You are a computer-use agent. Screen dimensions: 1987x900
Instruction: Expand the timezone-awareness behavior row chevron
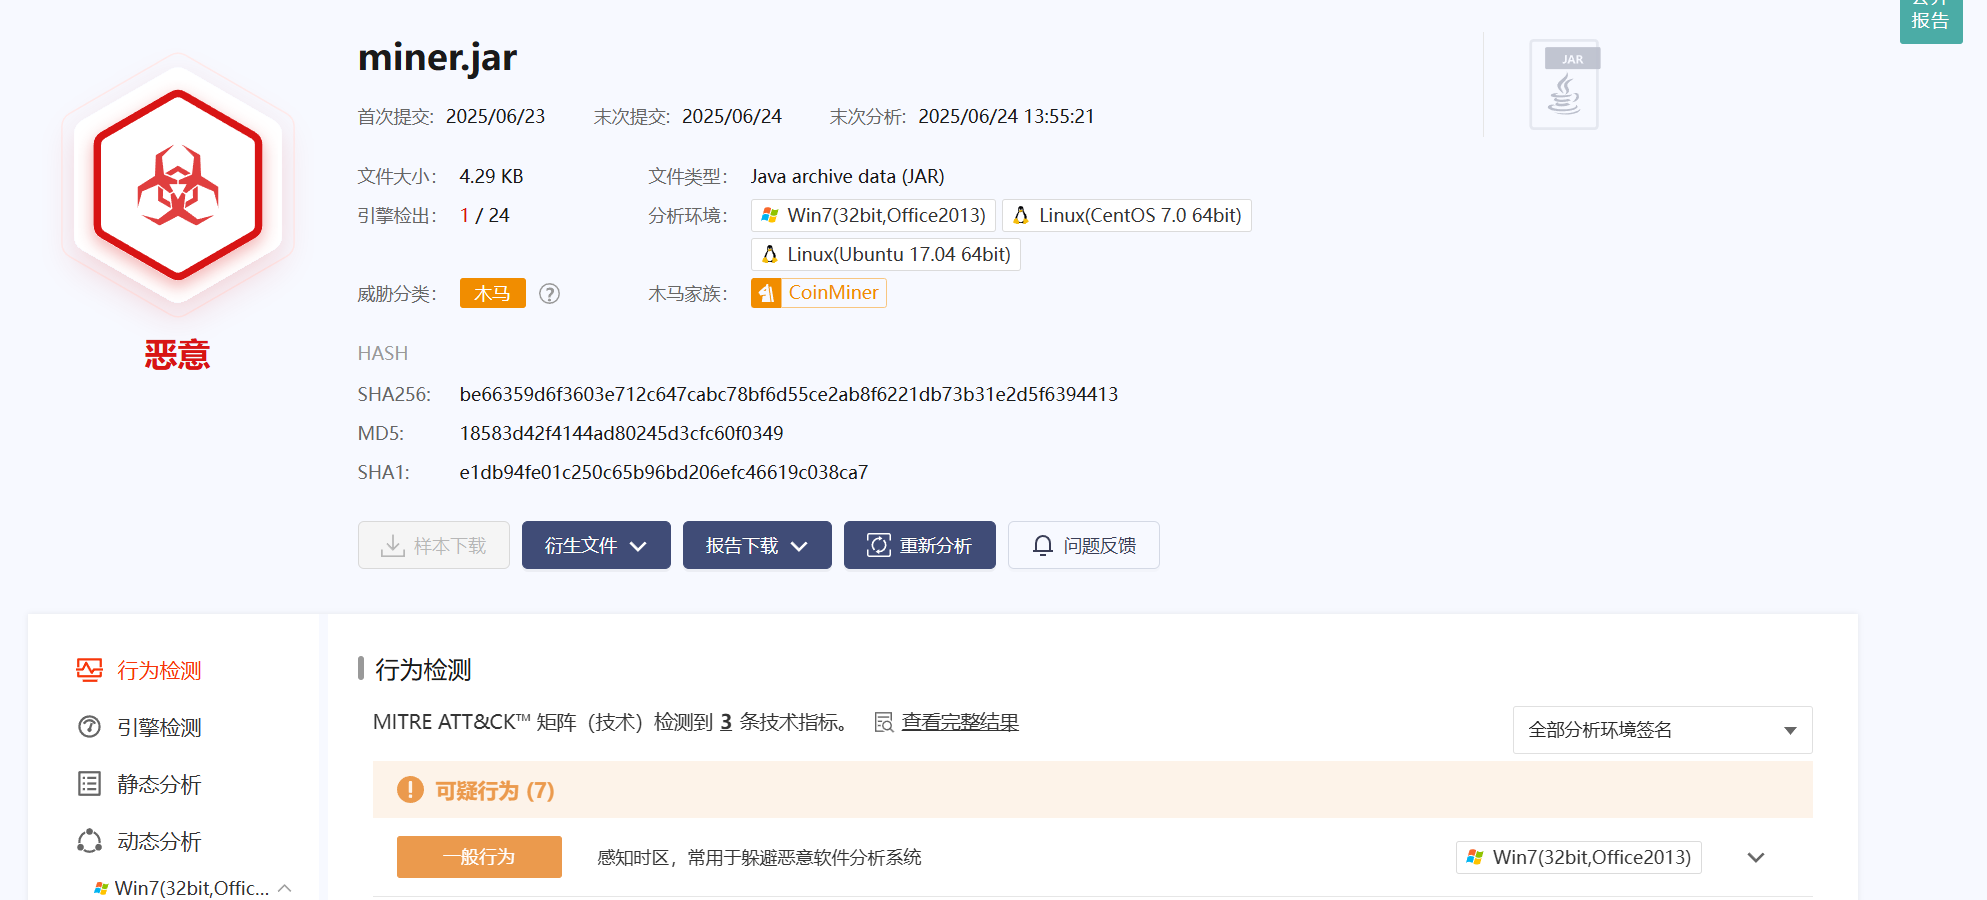[x=1755, y=858]
